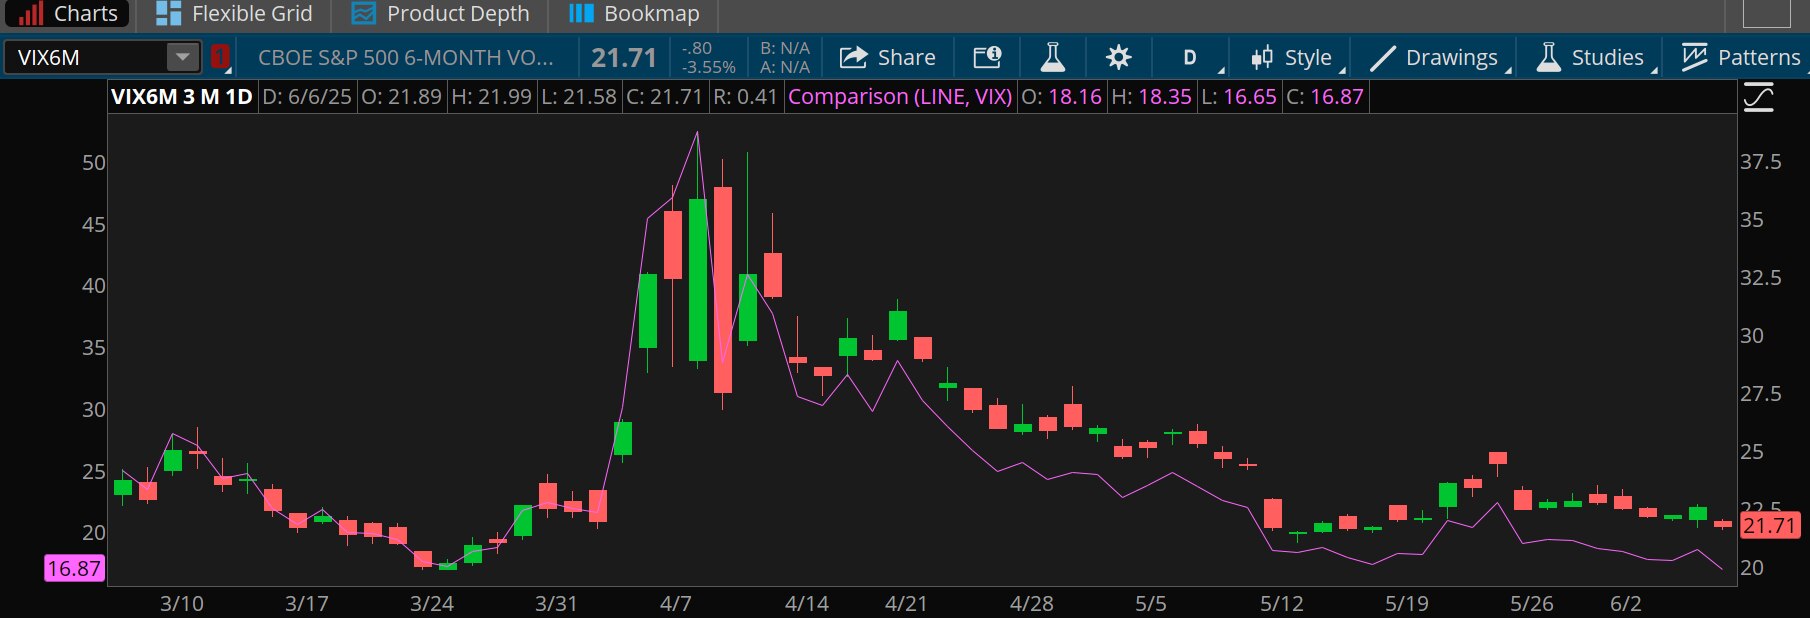Click the pink 16.87 comparison value label
The height and width of the screenshot is (618, 1810).
[74, 569]
